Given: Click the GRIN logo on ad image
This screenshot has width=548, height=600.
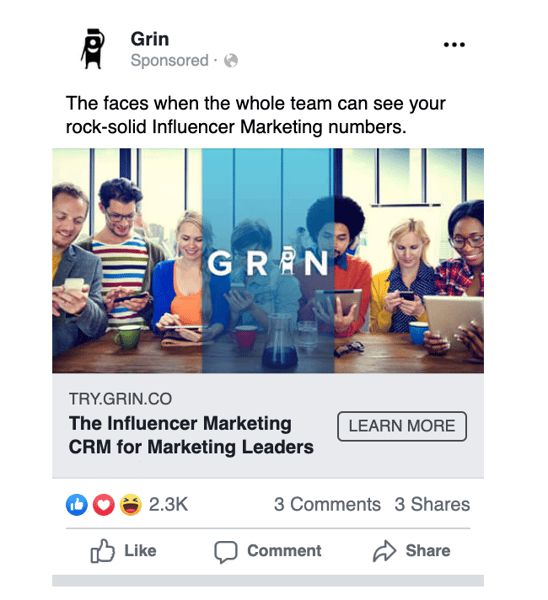Looking at the screenshot, I should click(x=268, y=262).
